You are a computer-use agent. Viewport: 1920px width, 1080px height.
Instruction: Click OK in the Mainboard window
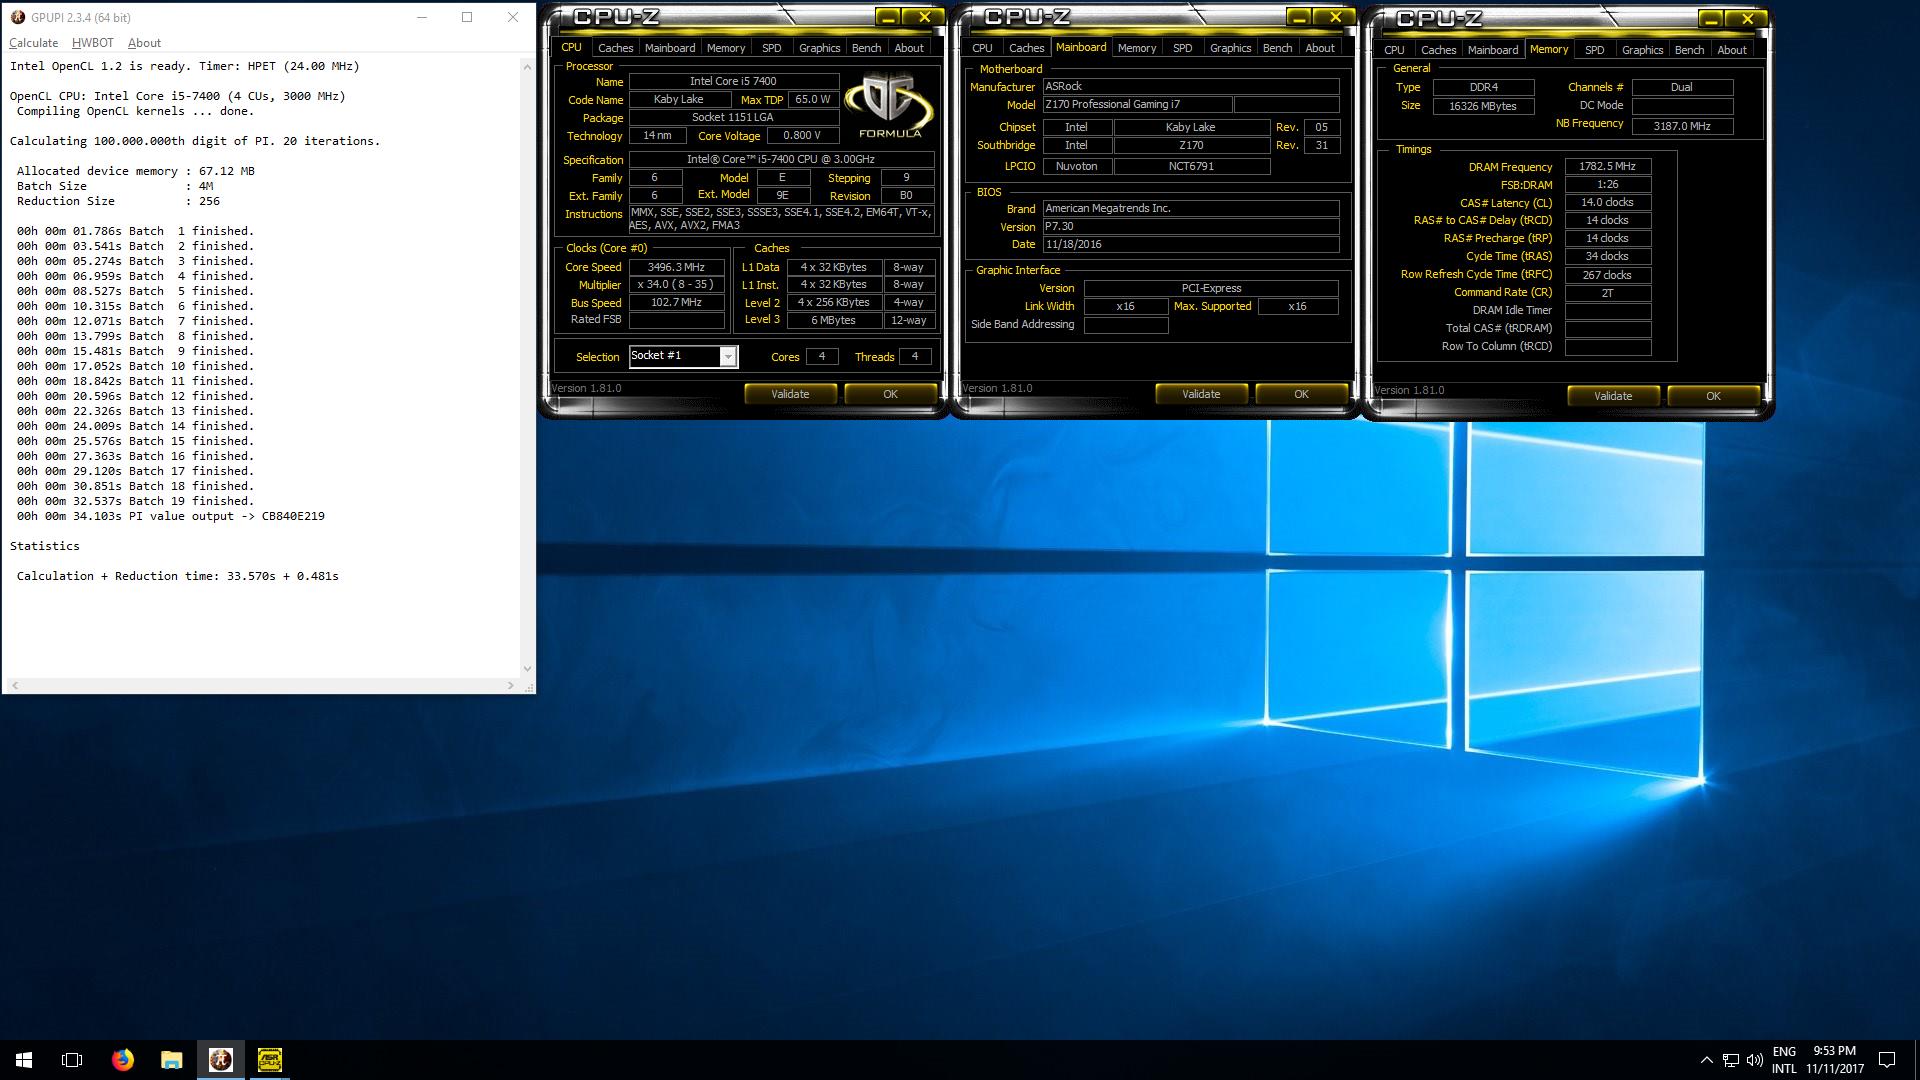(1301, 394)
